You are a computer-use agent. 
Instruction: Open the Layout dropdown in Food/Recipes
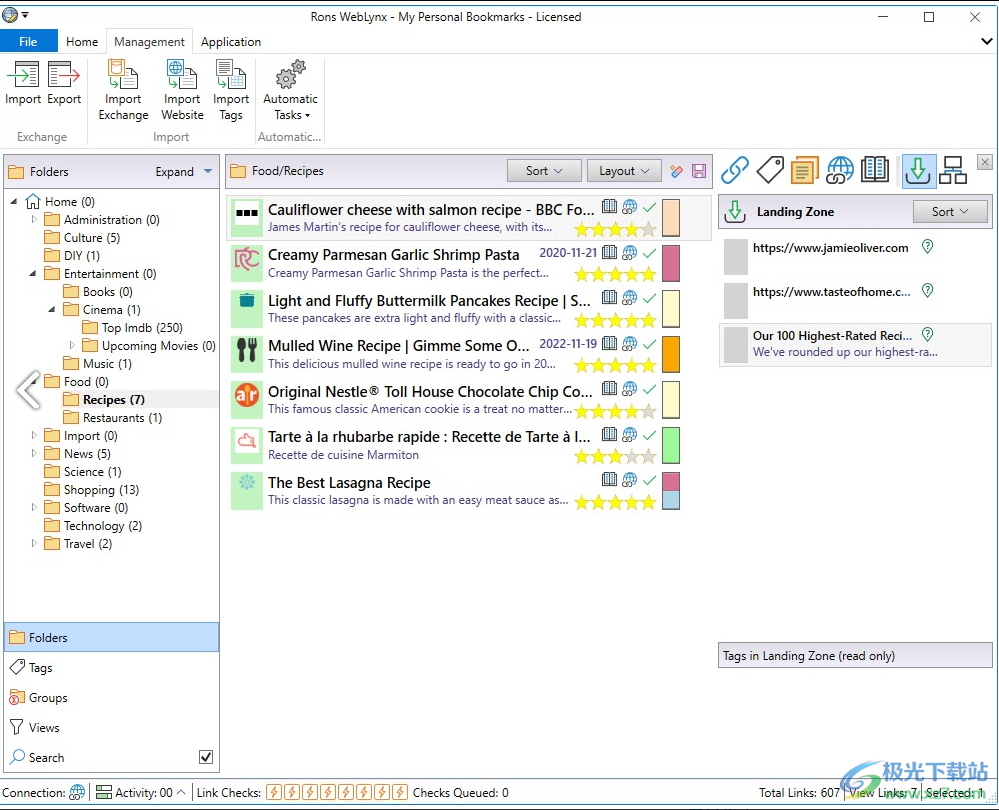pyautogui.click(x=624, y=171)
